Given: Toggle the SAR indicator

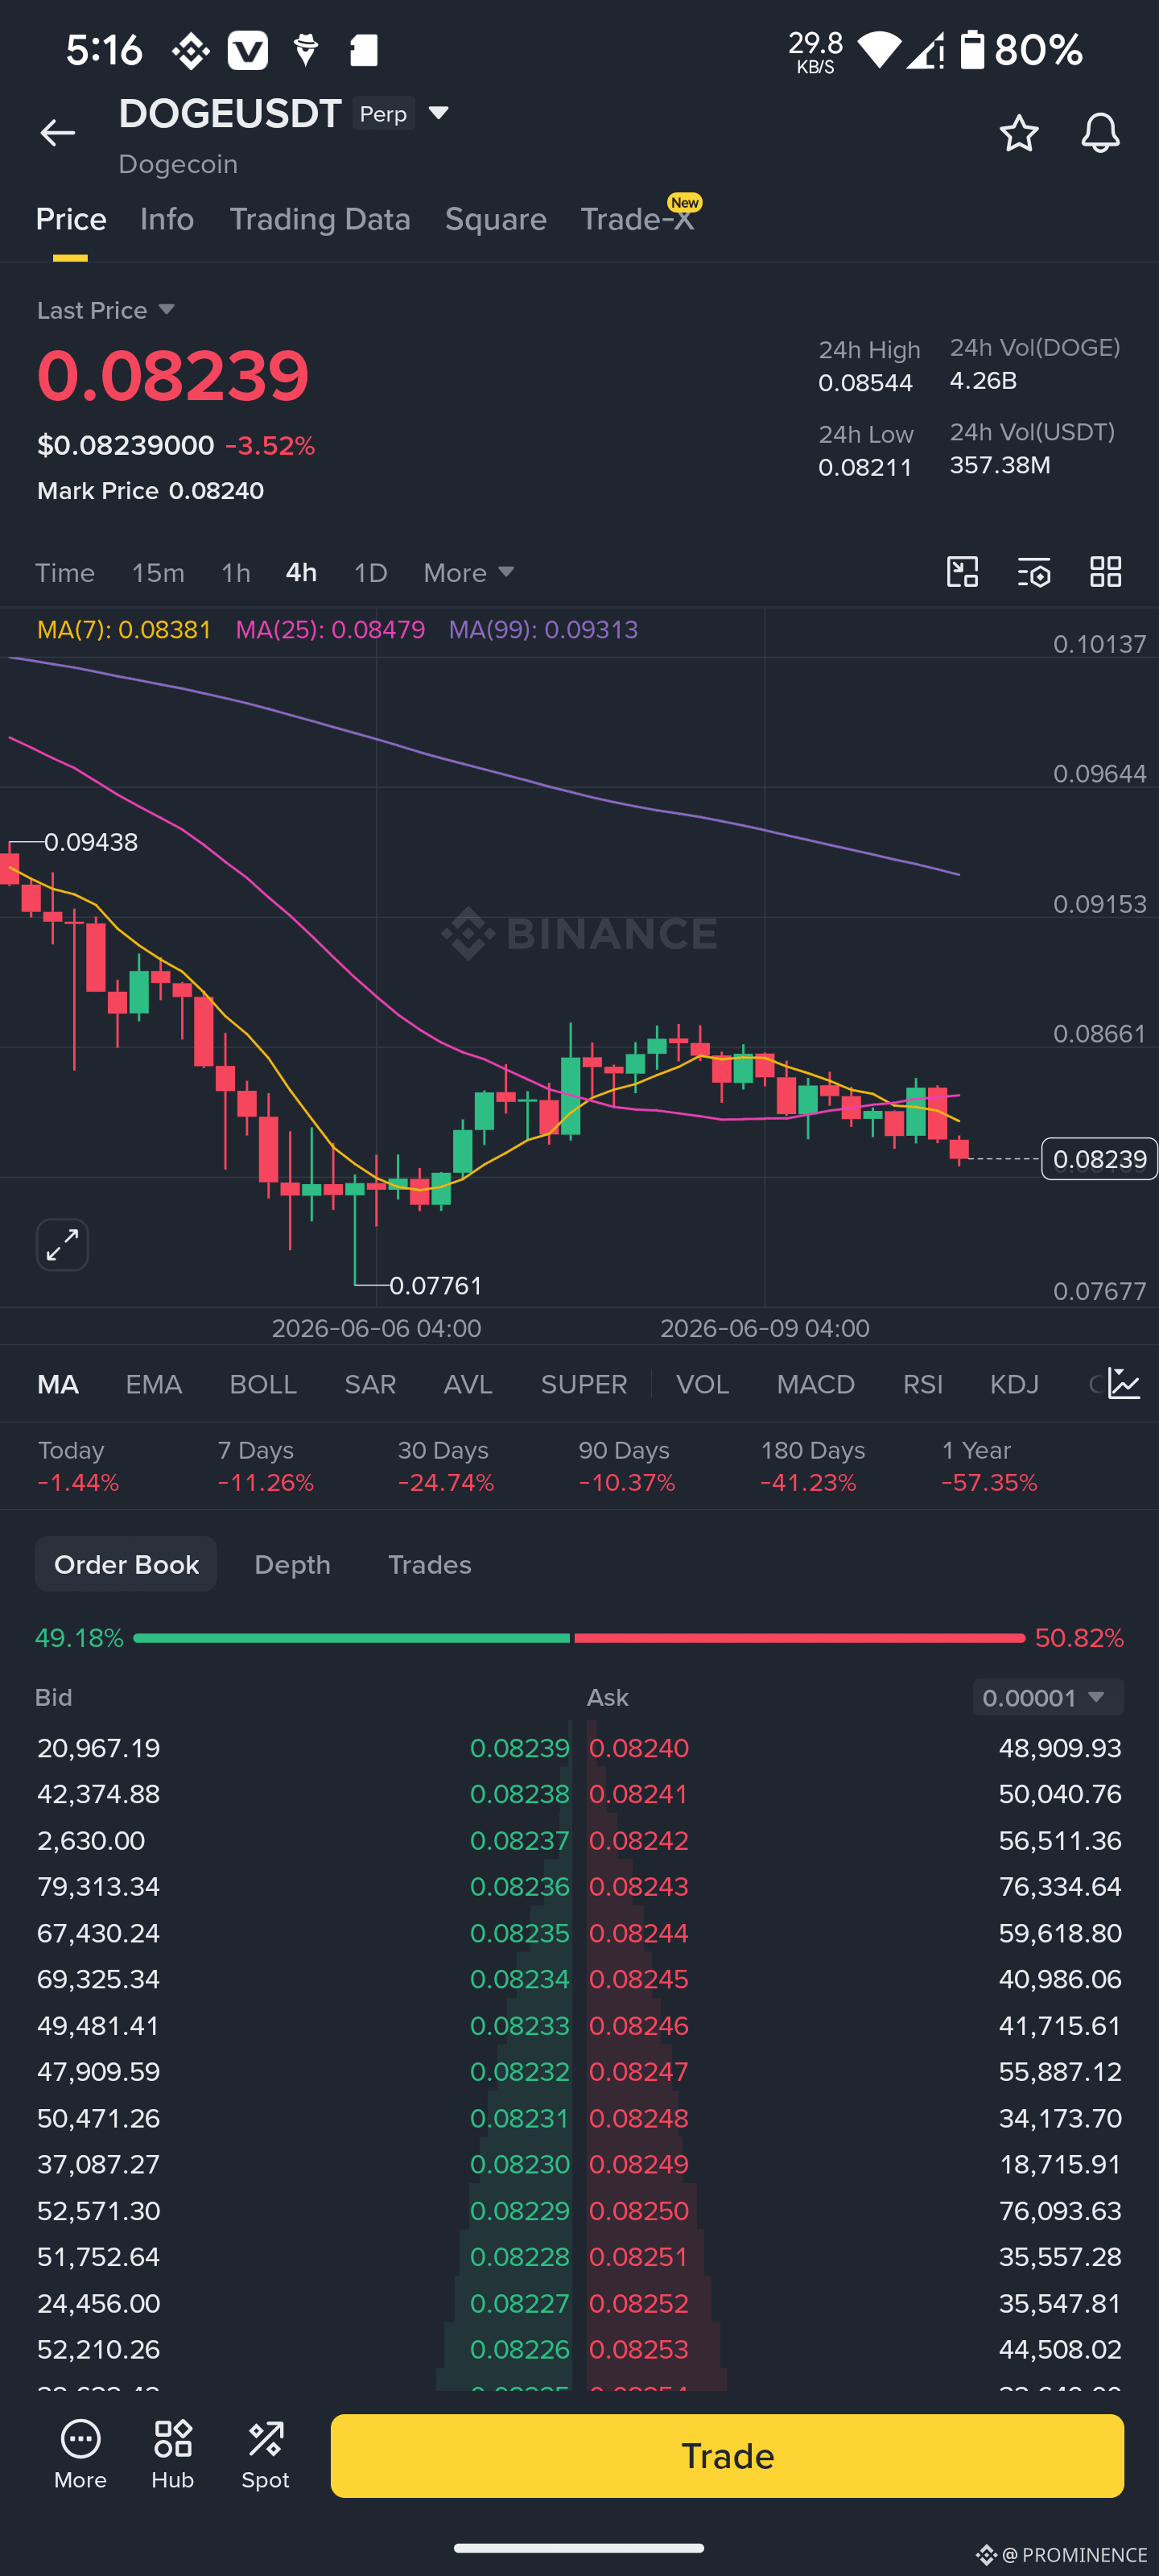Looking at the screenshot, I should (x=370, y=1384).
